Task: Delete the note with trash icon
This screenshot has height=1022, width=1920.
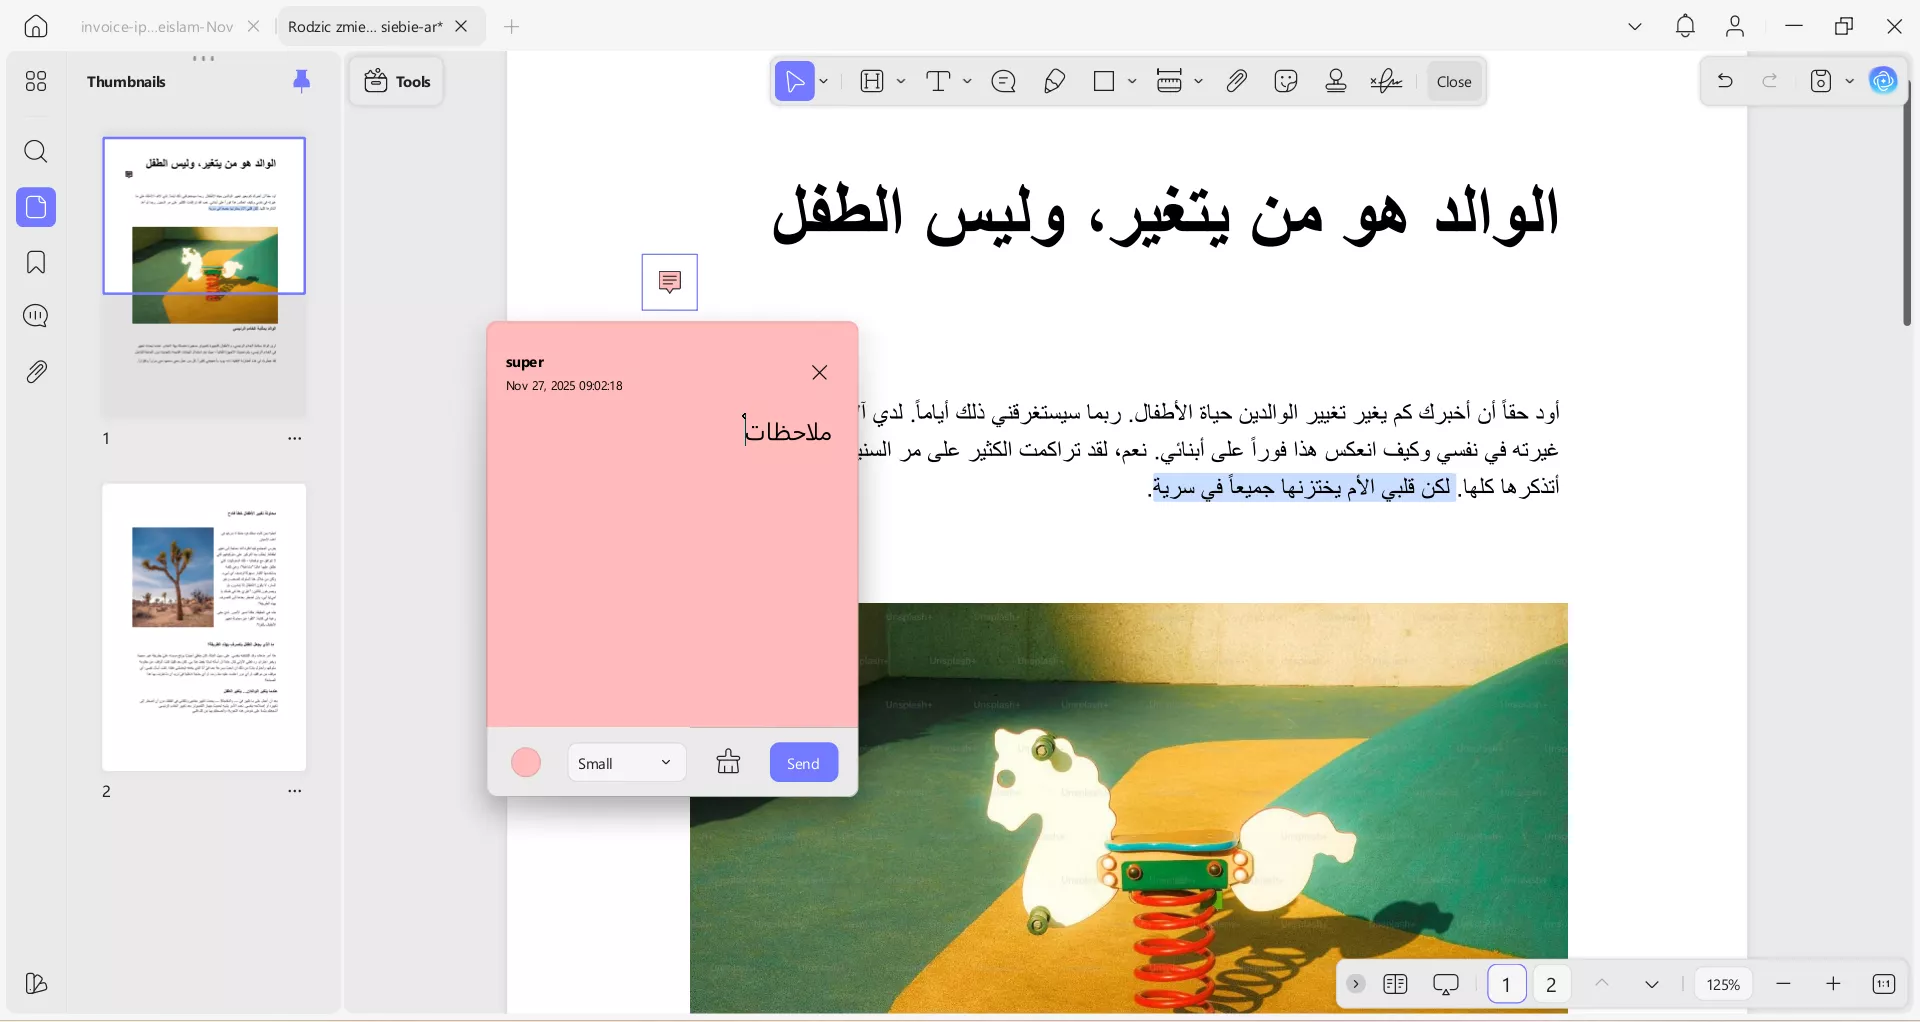Action: click(729, 763)
